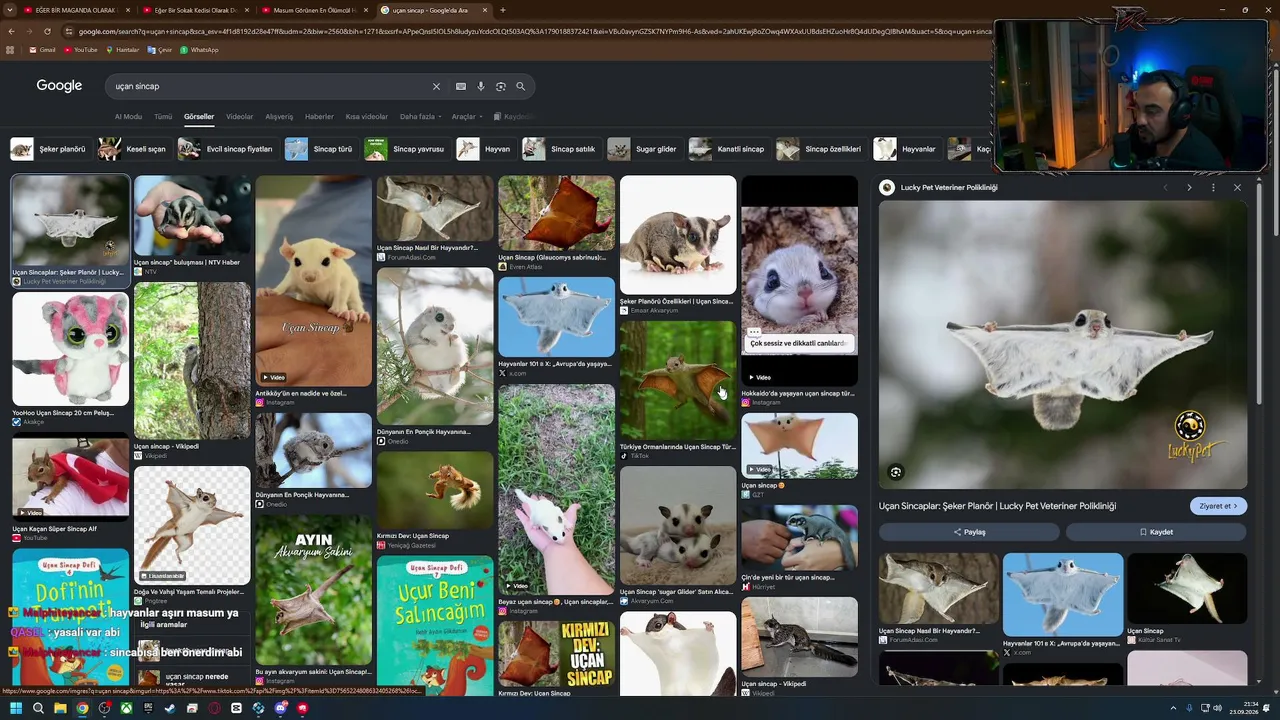Expand the Daha fazla dropdown
This screenshot has height=720, width=1280.
pos(421,116)
